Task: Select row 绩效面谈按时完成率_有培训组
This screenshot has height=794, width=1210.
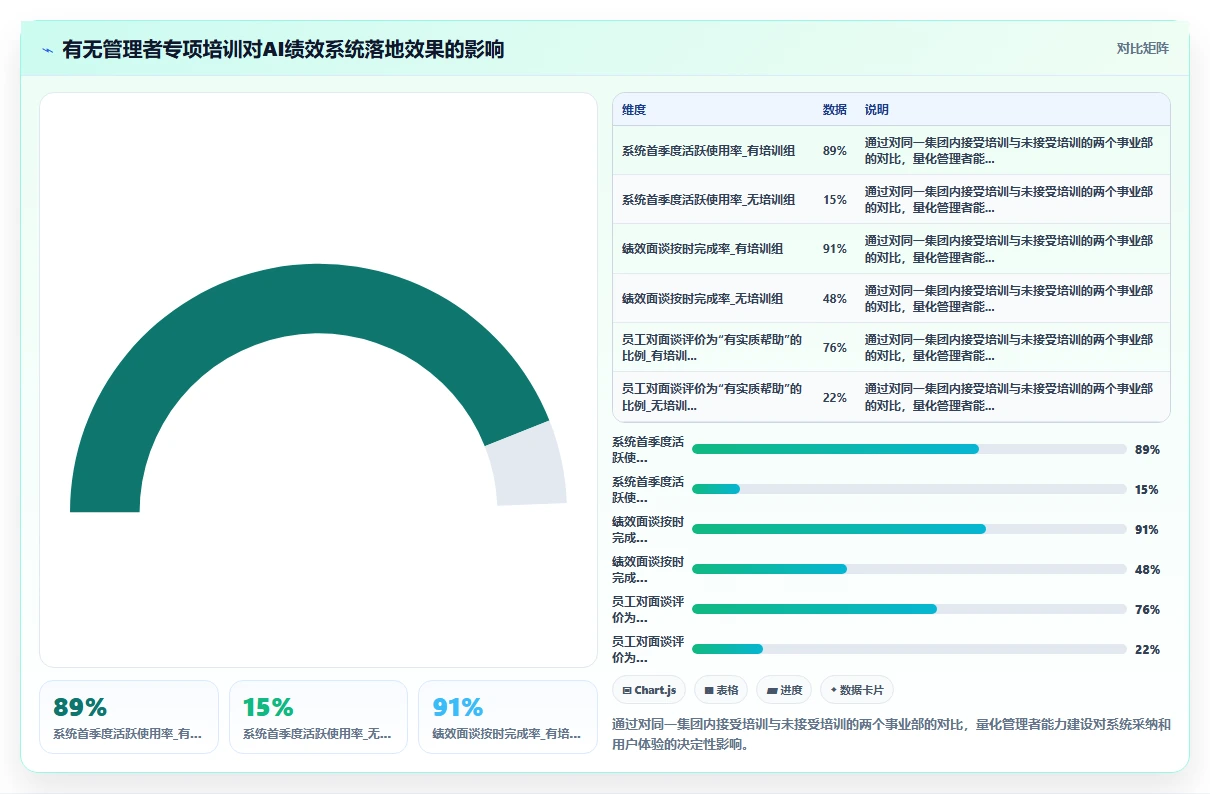Action: point(891,249)
